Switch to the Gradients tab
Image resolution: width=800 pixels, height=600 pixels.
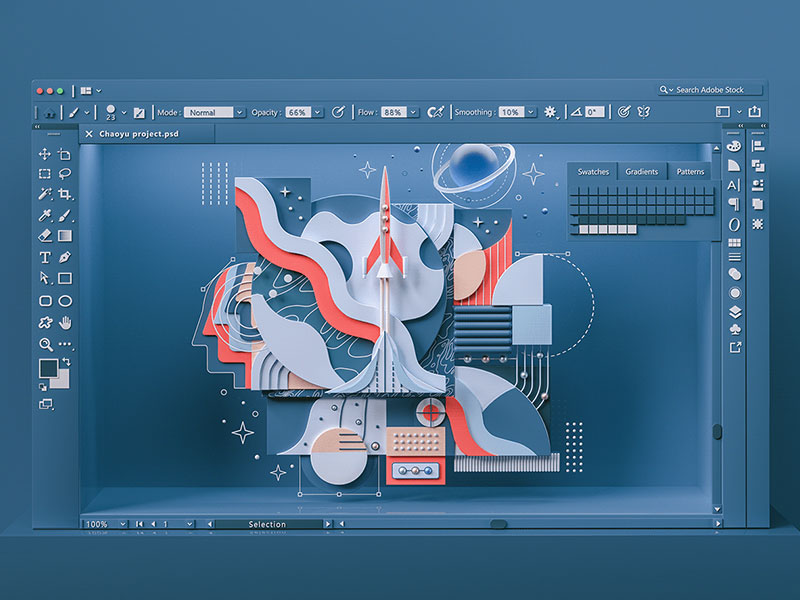pos(642,172)
